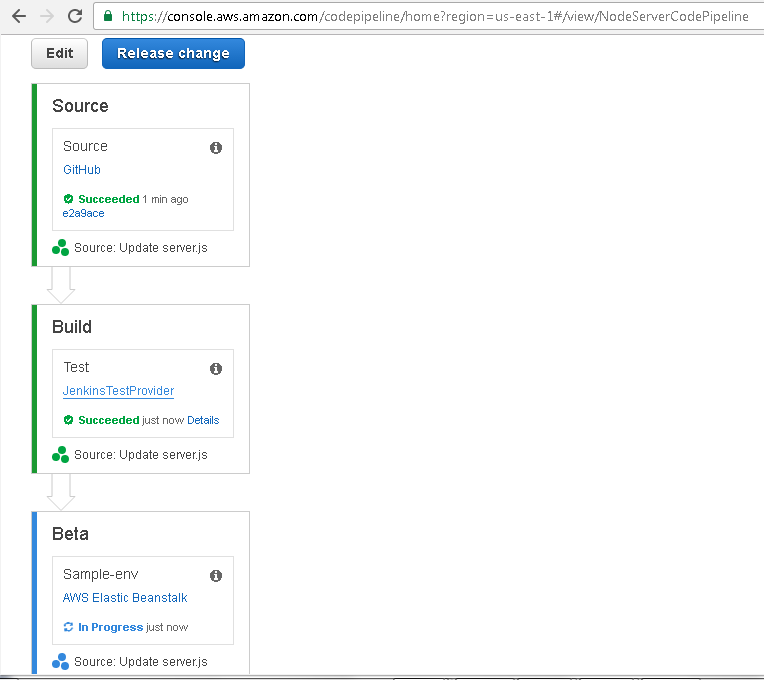Screen dimensions: 764x680
Task: Select the Source stage heading
Action: click(80, 106)
